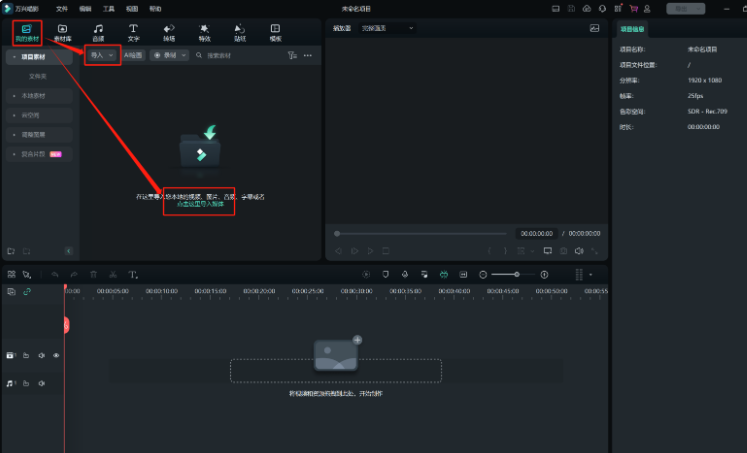747x453 pixels.
Task: Open the 录制 (Record) dropdown
Action: click(x=168, y=56)
